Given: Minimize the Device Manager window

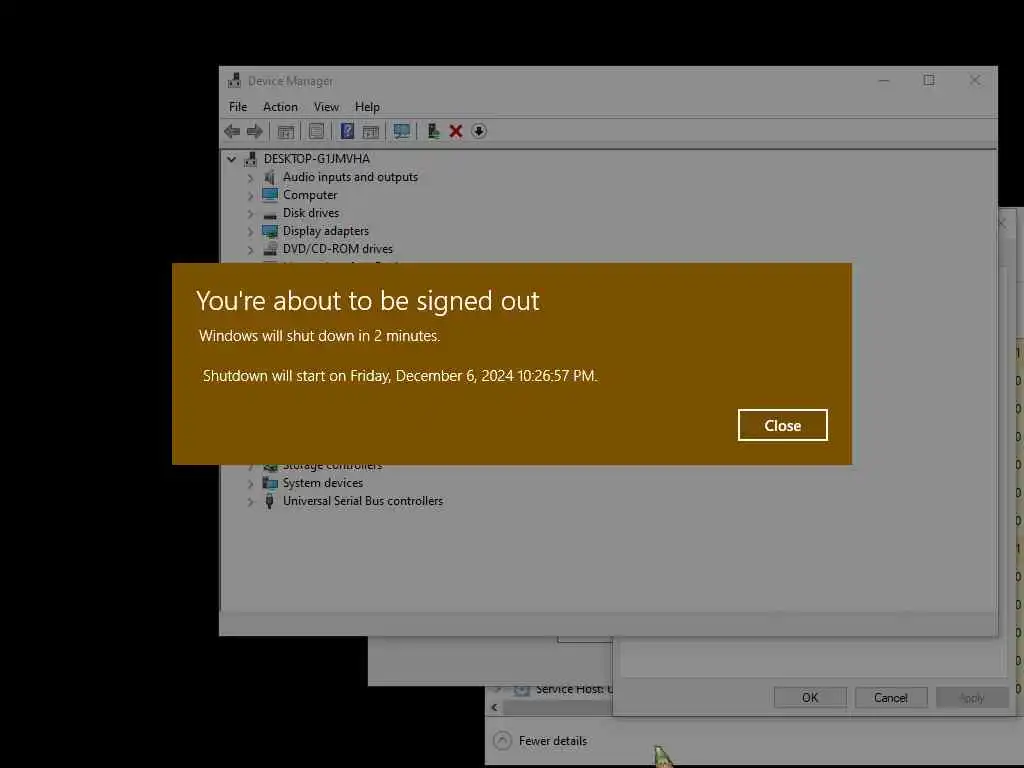Looking at the screenshot, I should [x=884, y=80].
